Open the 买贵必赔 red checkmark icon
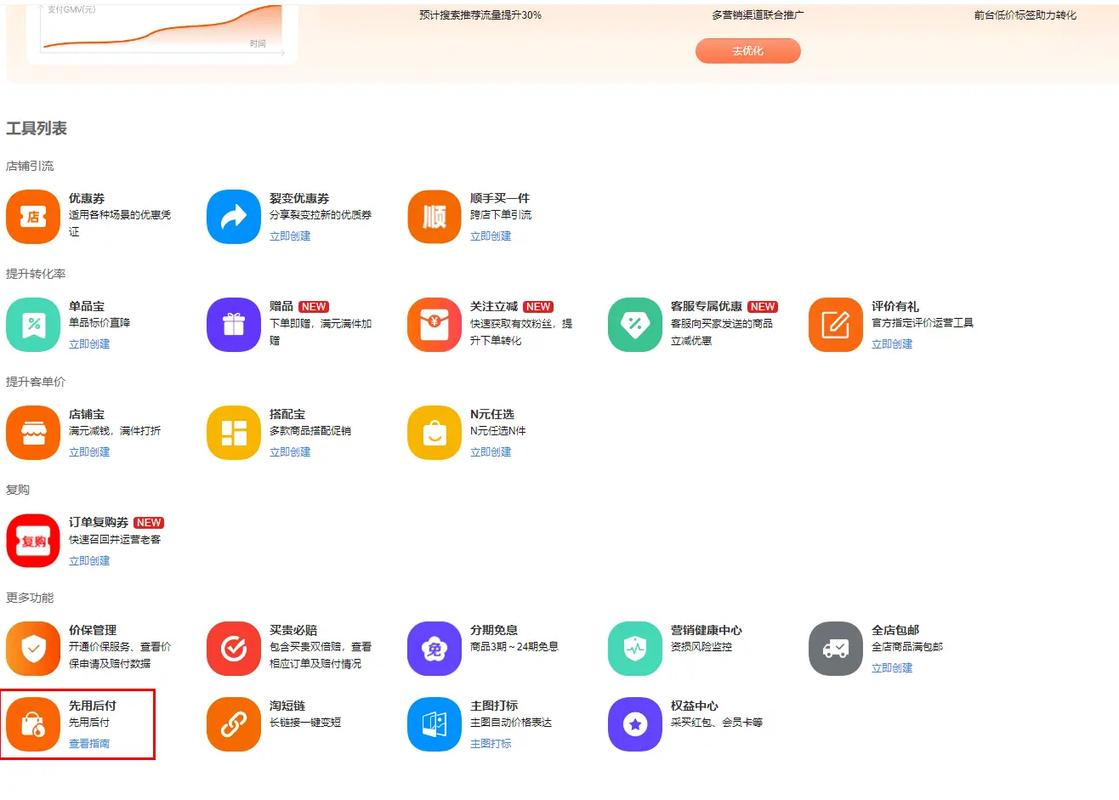1119x800 pixels. point(233,649)
